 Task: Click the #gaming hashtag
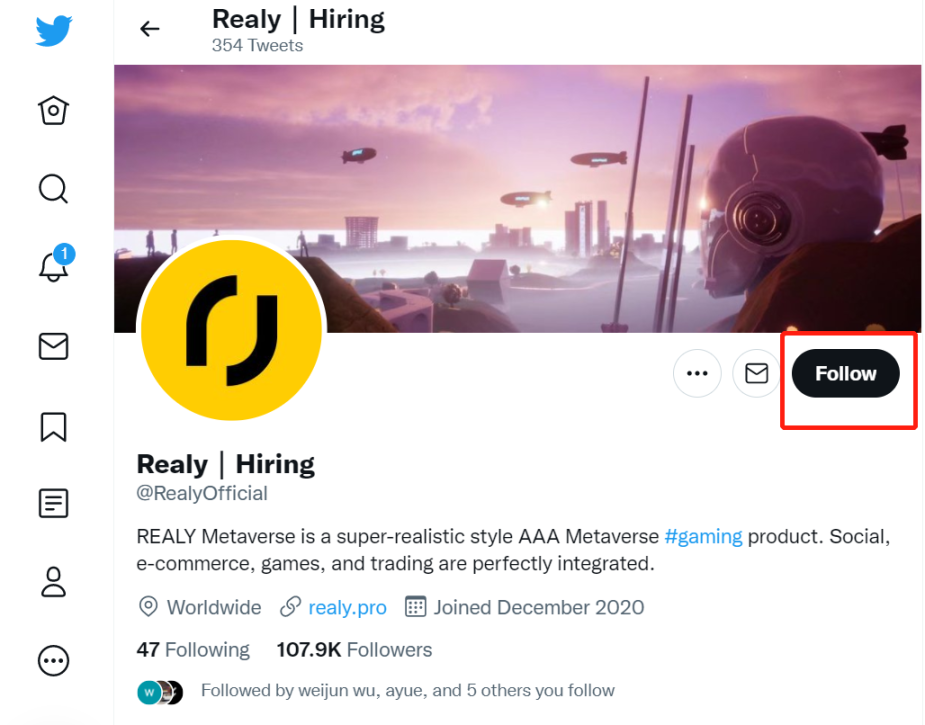coord(703,537)
